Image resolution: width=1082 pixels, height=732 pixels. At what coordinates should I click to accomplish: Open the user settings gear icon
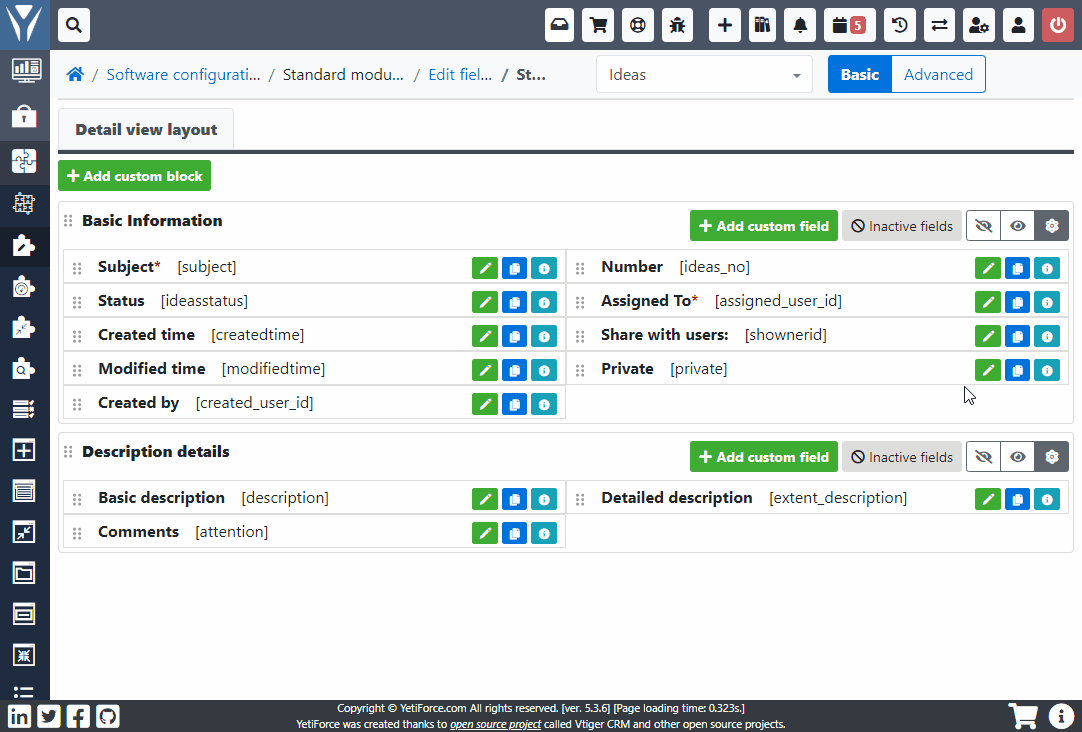[979, 26]
